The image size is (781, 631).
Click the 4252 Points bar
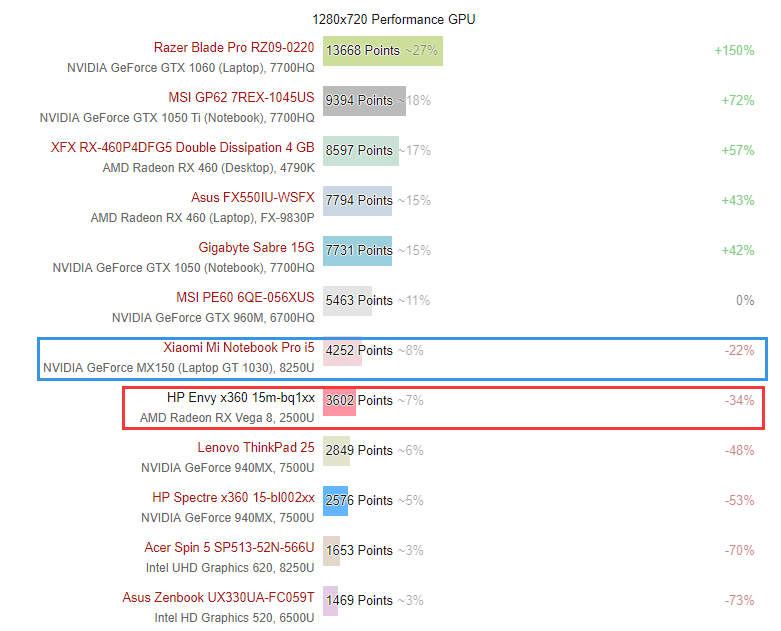[x=342, y=351]
